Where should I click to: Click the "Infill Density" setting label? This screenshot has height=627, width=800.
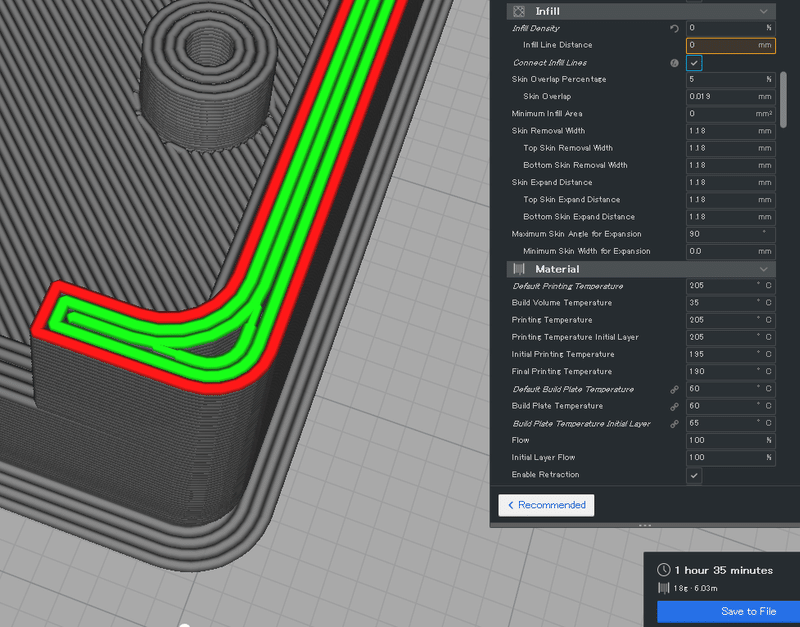536,29
